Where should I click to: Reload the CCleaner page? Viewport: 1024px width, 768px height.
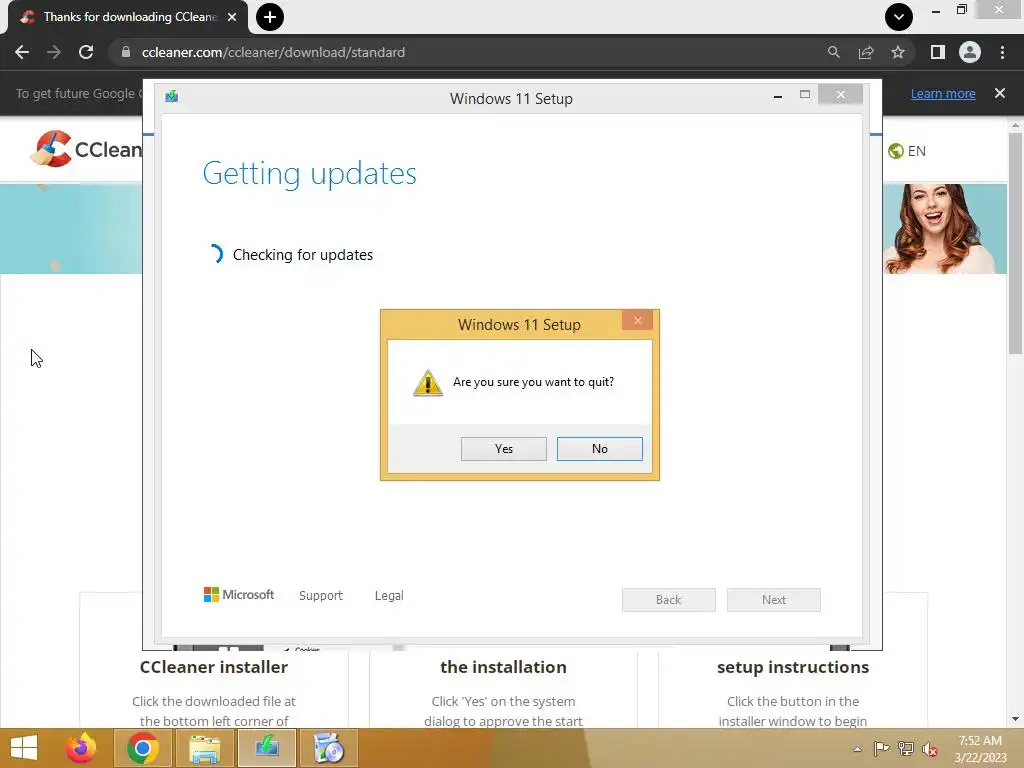86,52
